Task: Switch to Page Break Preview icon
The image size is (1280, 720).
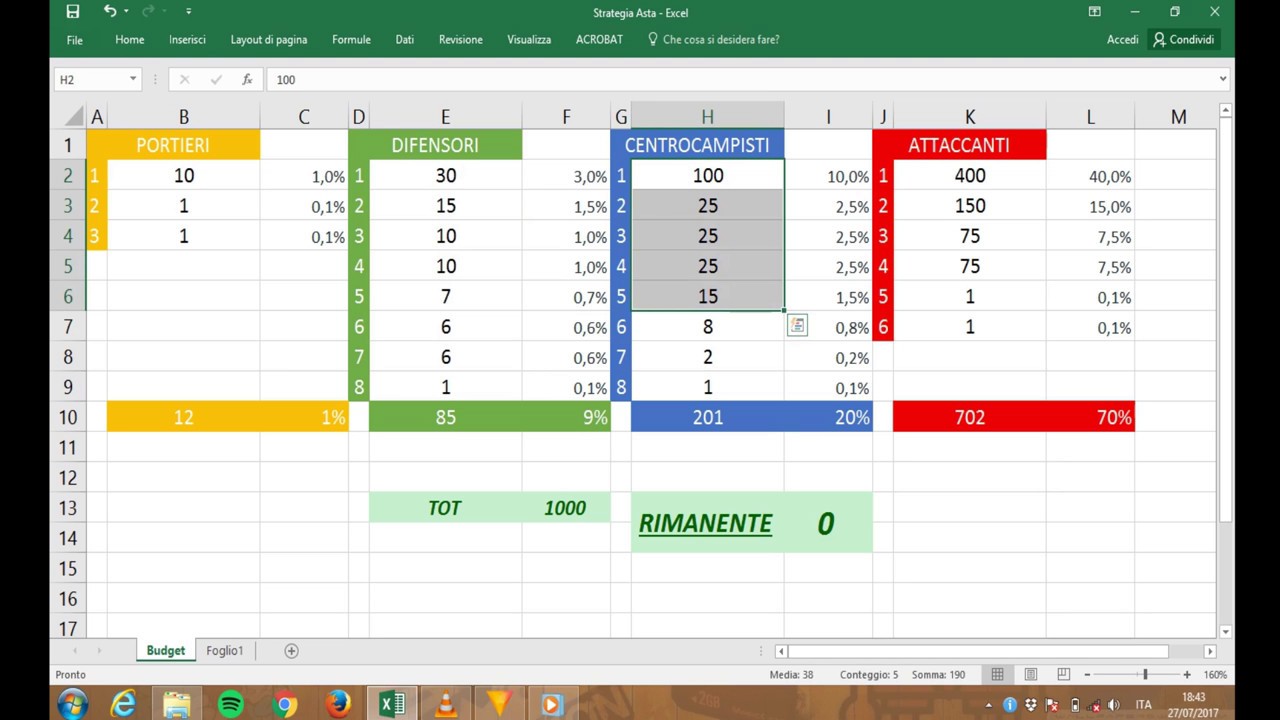Action: coord(1063,675)
